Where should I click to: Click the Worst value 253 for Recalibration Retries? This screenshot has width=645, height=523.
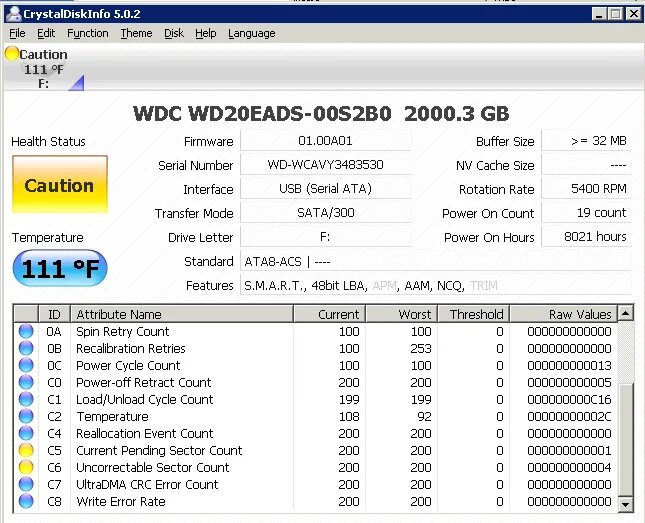click(x=421, y=348)
